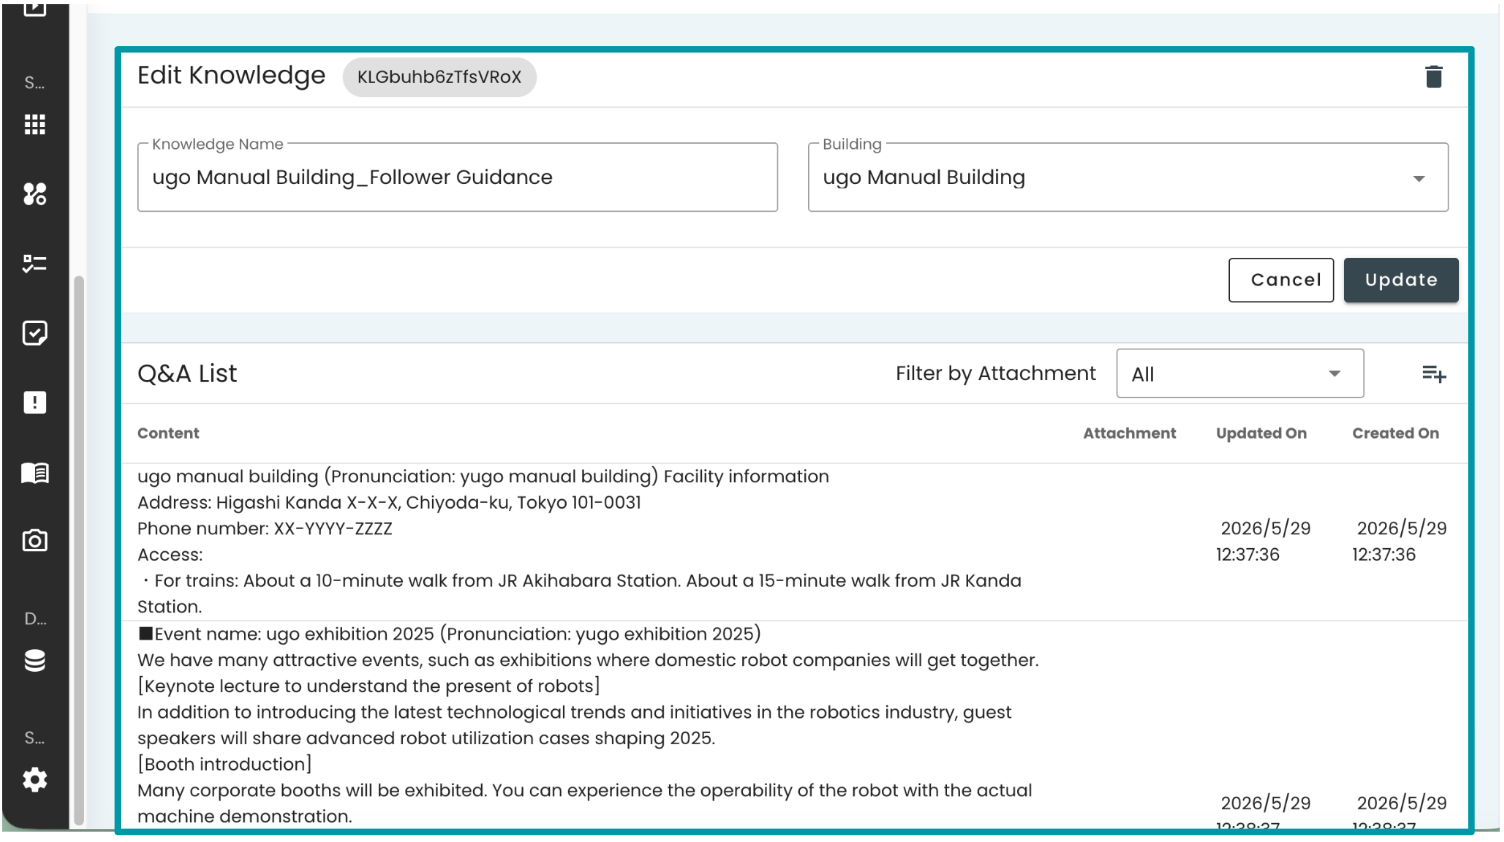The height and width of the screenshot is (842, 1504).
Task: Click updated date 12:37:36 of first row
Action: [x=1263, y=541]
